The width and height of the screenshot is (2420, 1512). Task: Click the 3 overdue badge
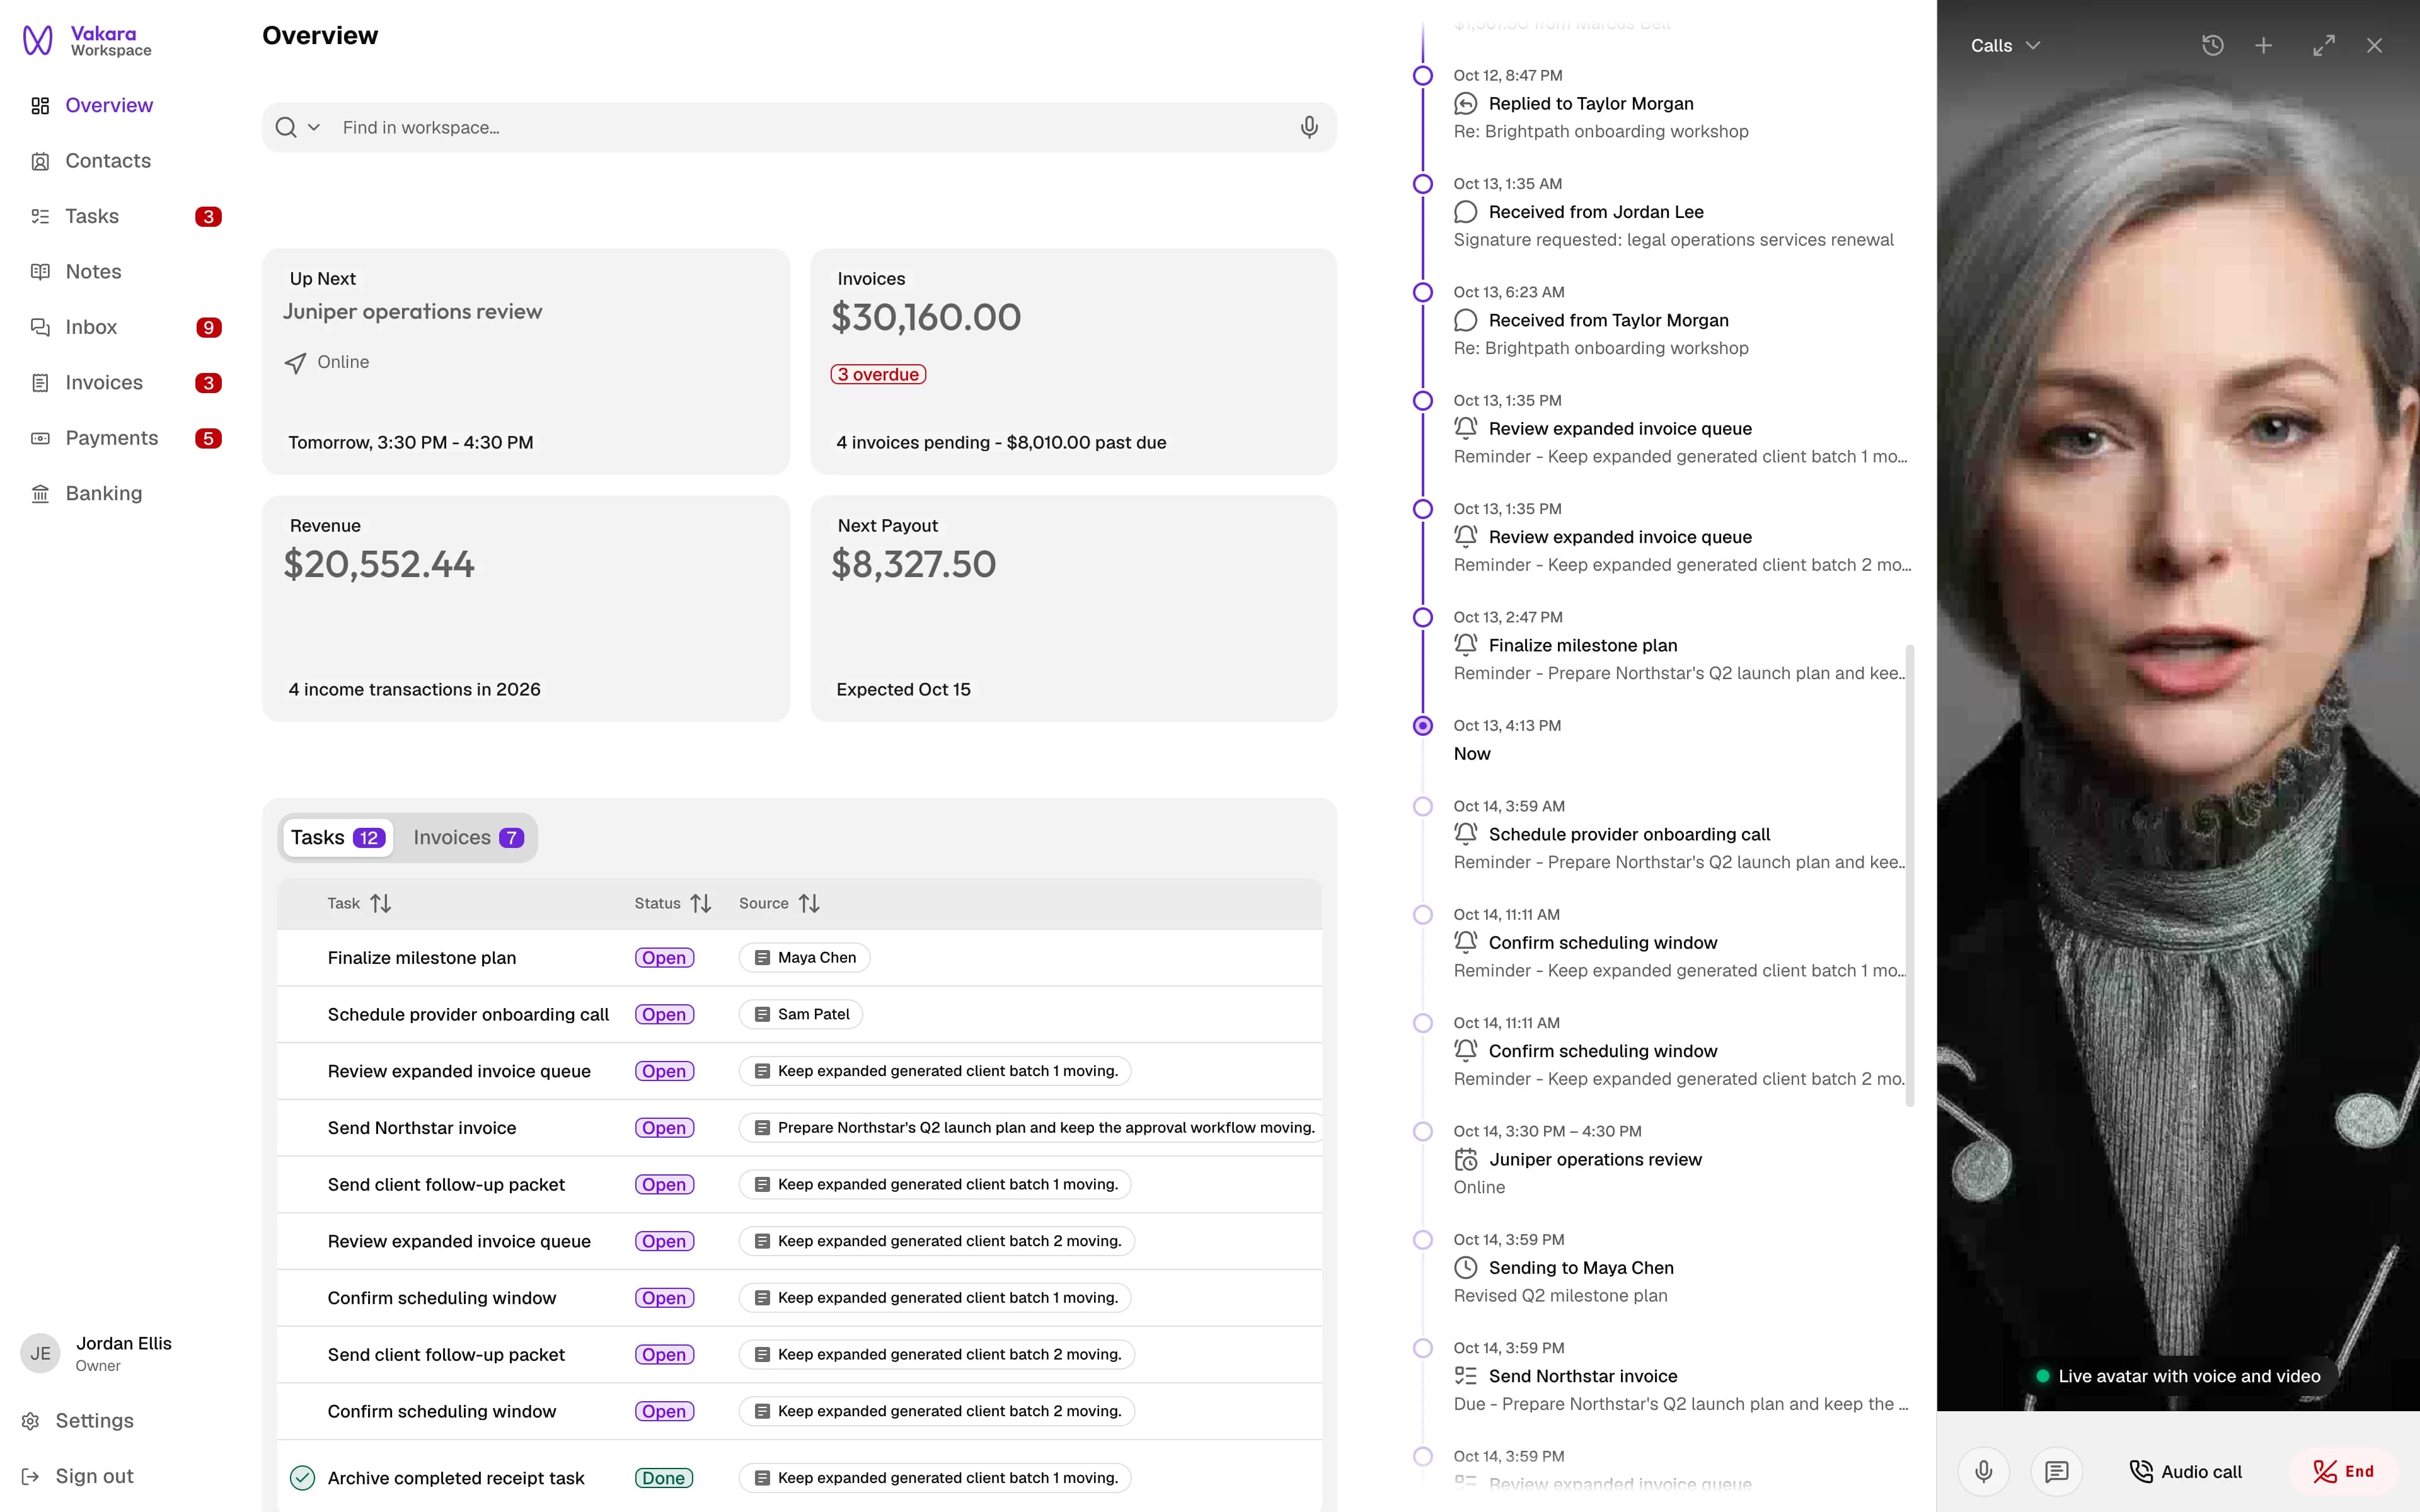pyautogui.click(x=878, y=374)
